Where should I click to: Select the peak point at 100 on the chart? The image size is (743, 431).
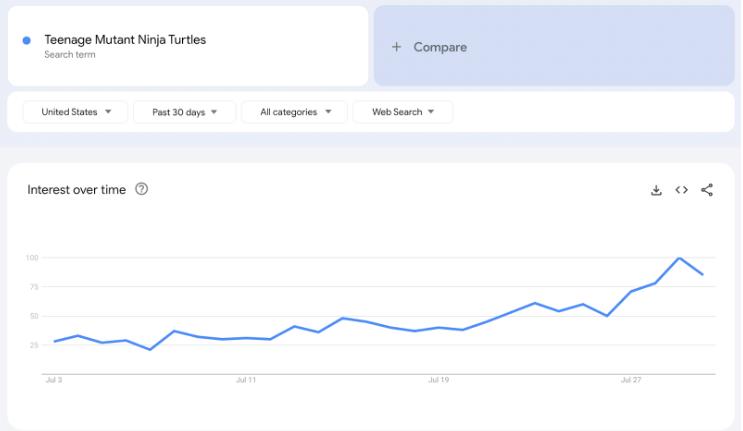679,258
